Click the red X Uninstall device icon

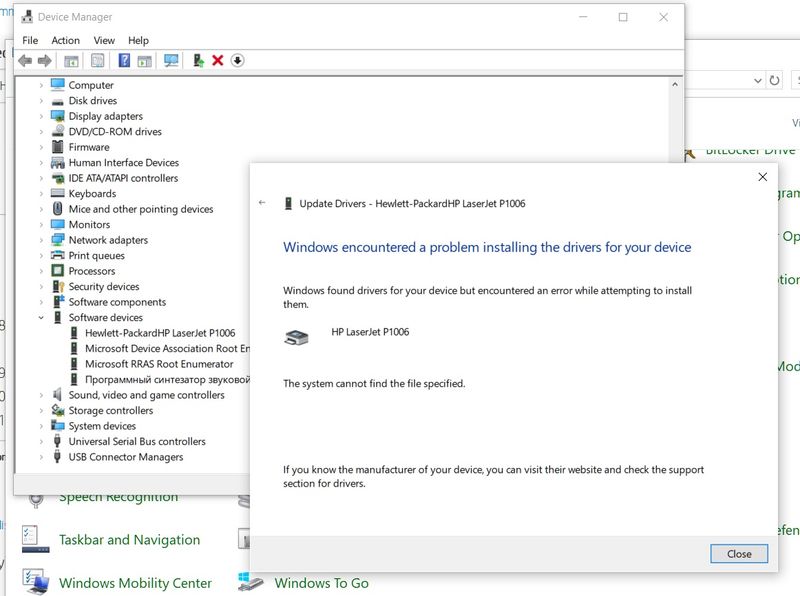tap(218, 60)
